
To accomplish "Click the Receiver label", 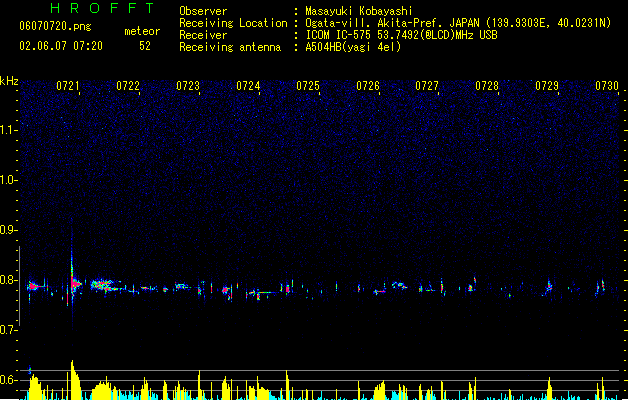I will pyautogui.click(x=203, y=35).
